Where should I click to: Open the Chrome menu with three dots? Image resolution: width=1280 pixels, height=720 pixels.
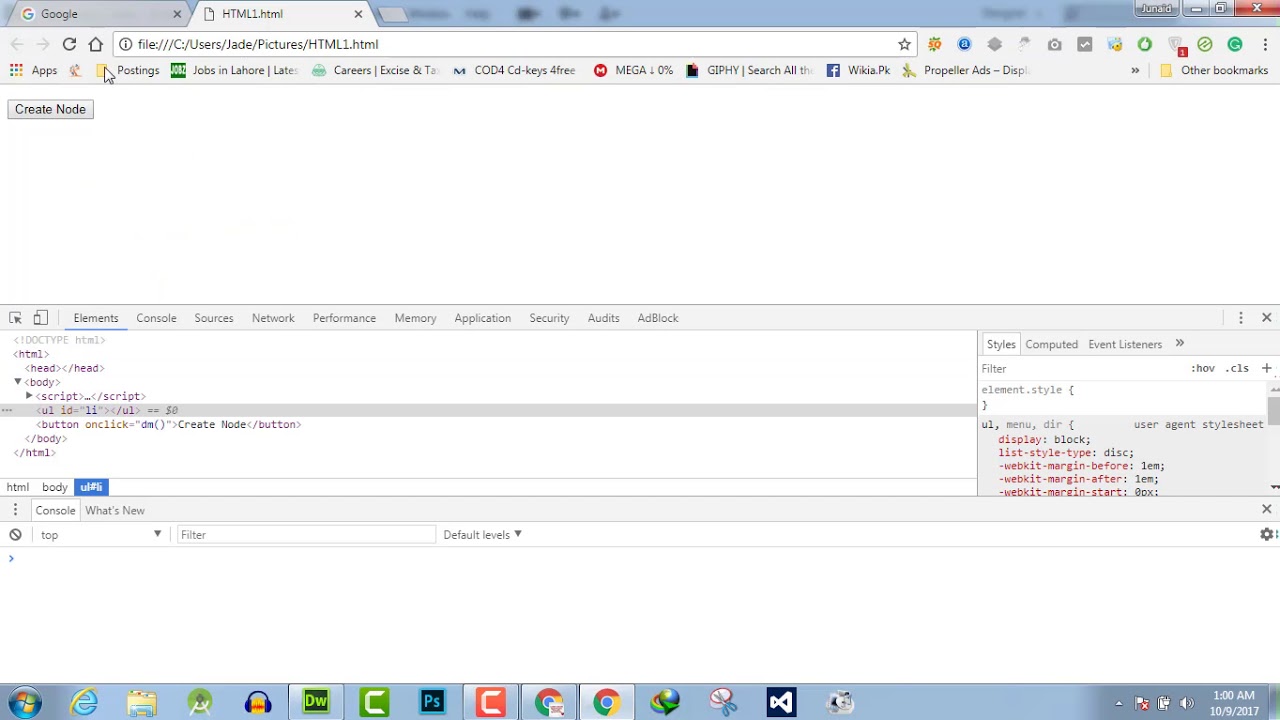pos(1265,44)
